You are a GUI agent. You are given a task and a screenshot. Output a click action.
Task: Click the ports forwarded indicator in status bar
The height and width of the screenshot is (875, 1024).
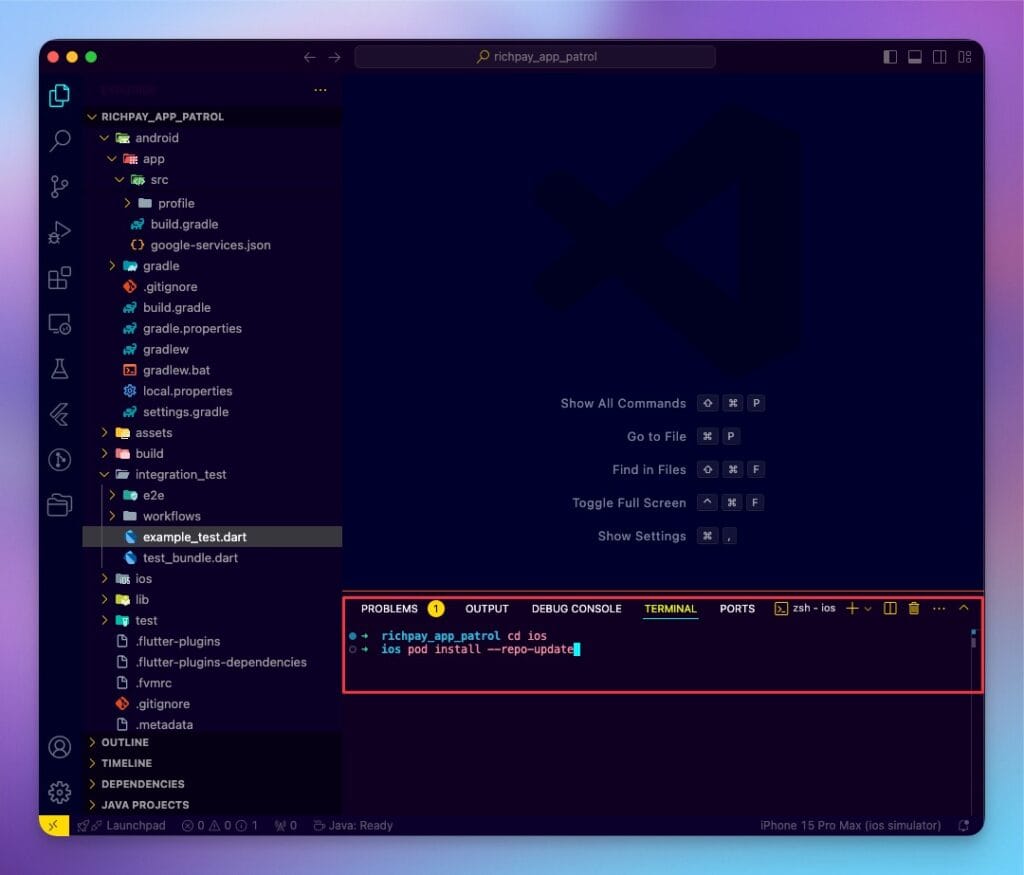[x=285, y=825]
